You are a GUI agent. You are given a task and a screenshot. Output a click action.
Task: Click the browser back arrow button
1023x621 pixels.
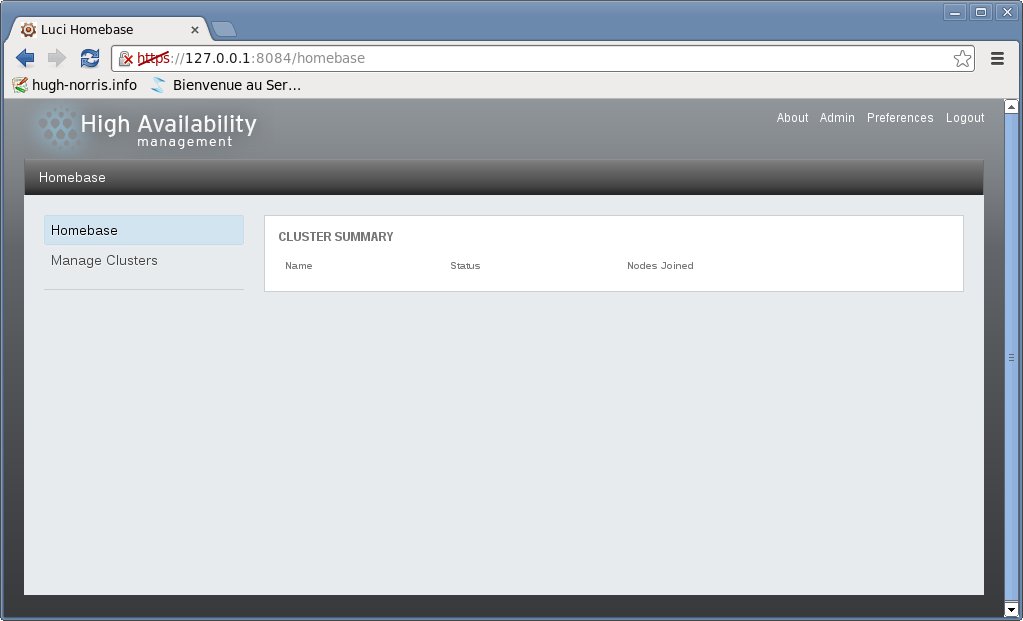click(25, 58)
